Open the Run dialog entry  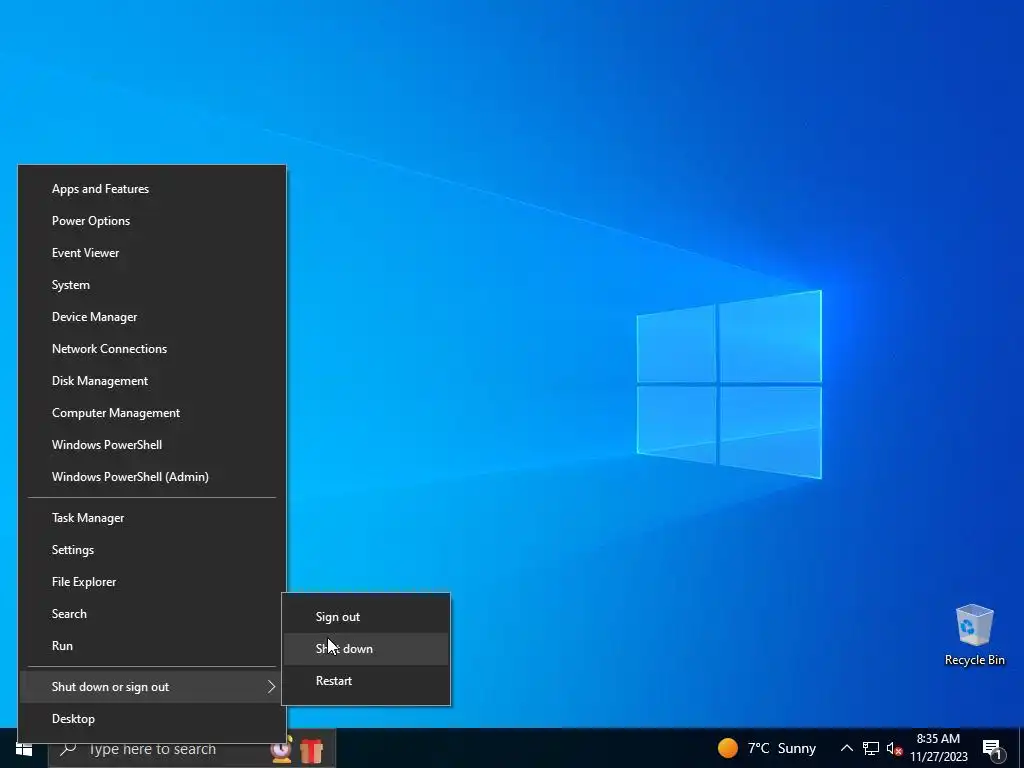152,646
